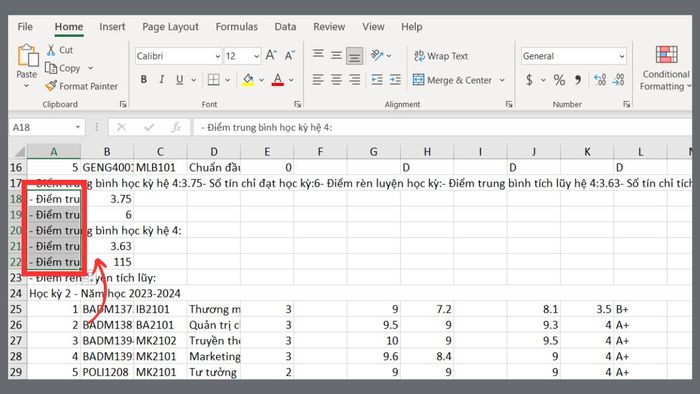Image resolution: width=700 pixels, height=394 pixels.
Task: Decrease decimal places
Action: click(x=618, y=80)
